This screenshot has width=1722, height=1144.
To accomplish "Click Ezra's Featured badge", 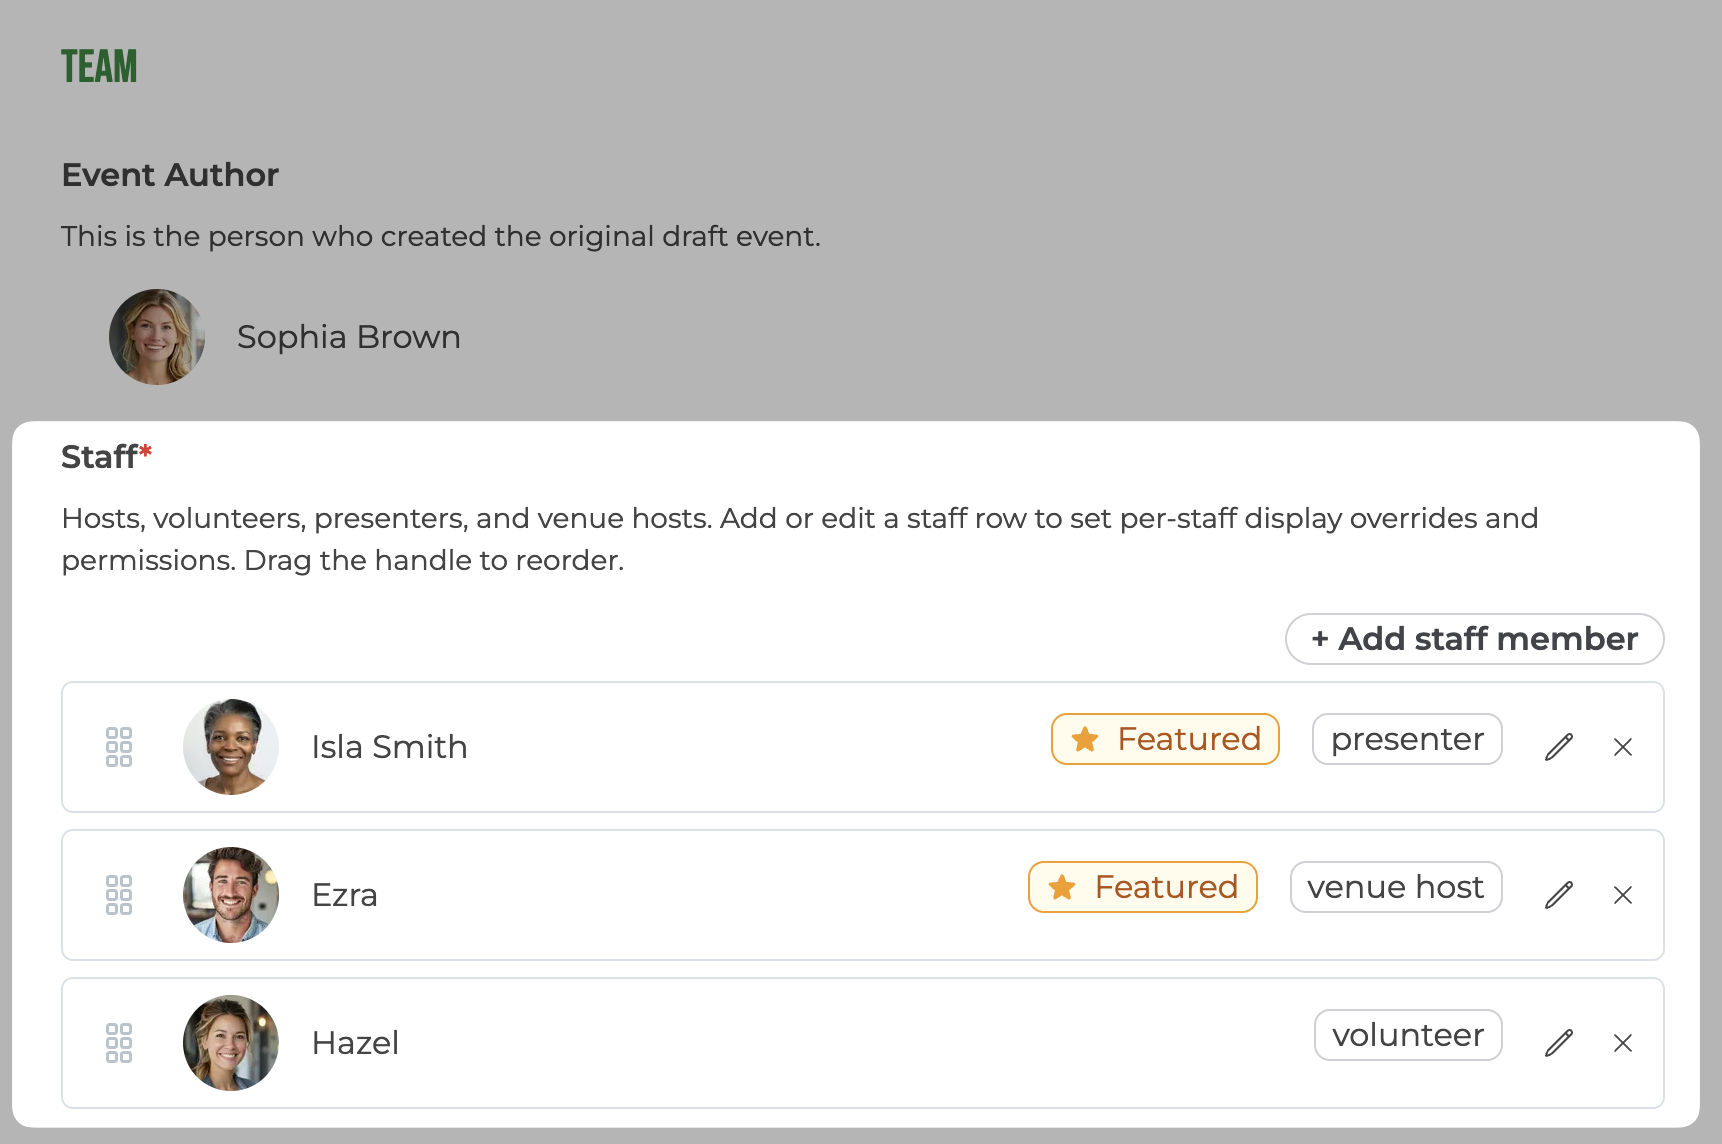I will (1142, 887).
